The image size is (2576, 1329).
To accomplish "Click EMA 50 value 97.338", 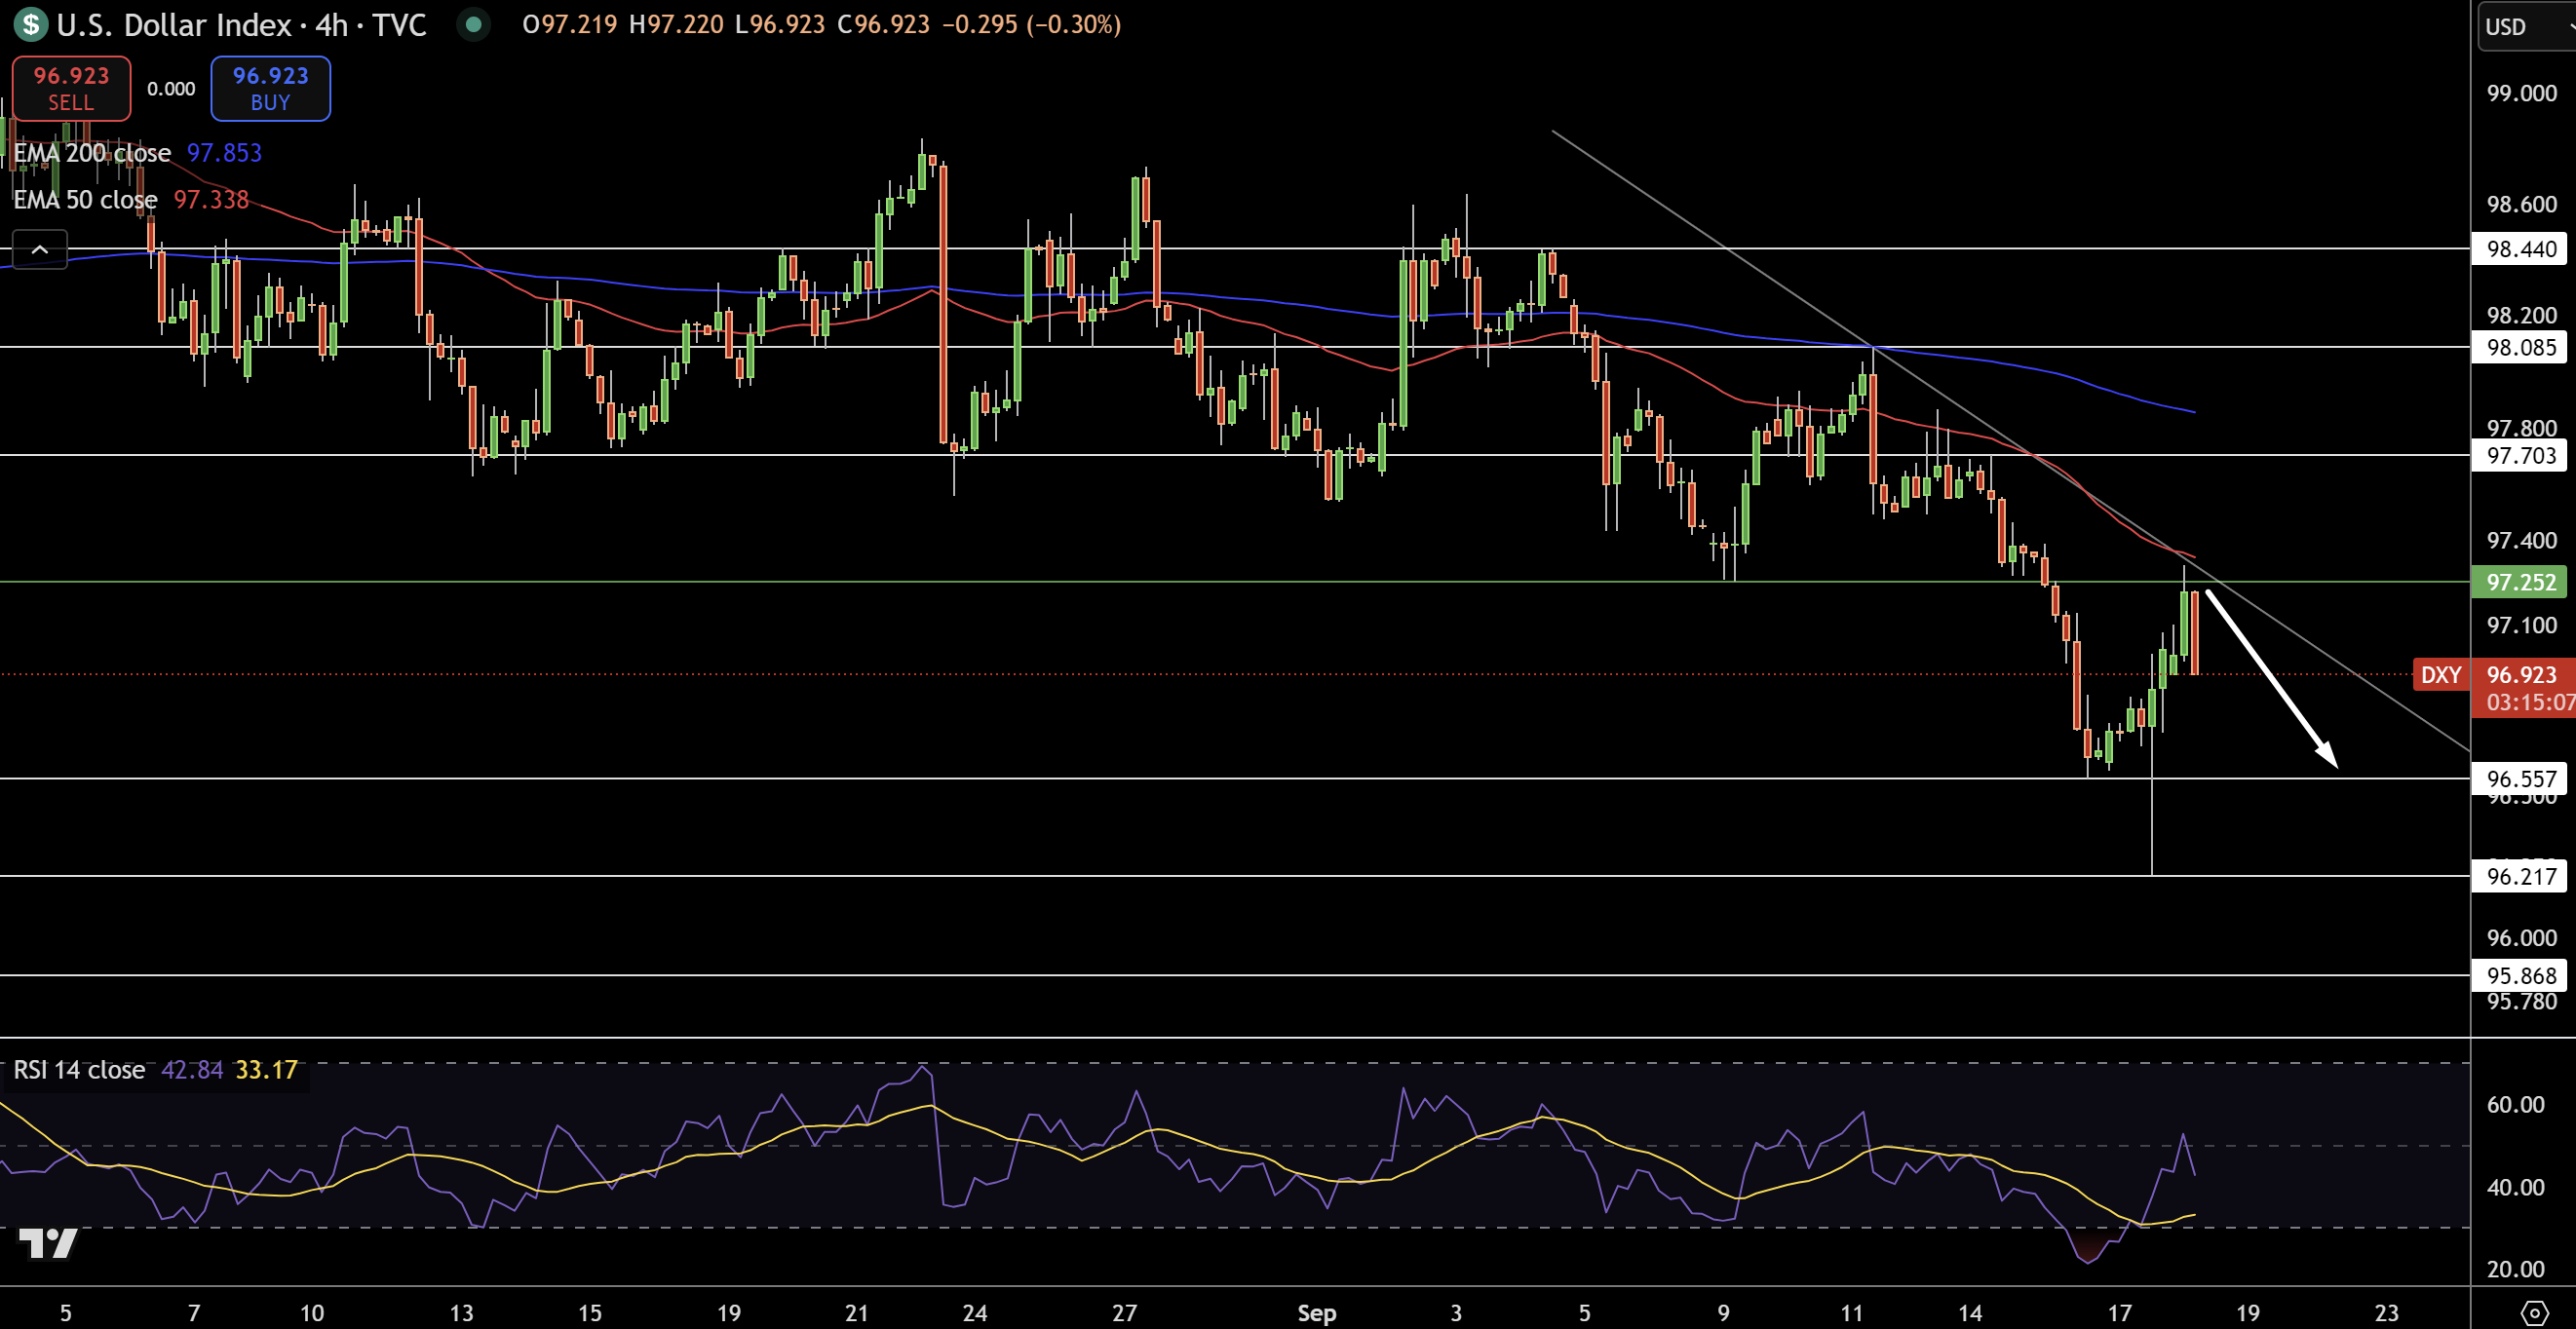I will pos(211,199).
